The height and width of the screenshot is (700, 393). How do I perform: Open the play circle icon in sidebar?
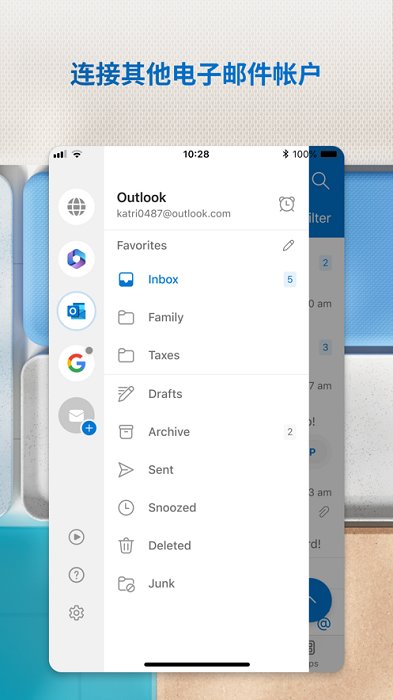click(x=76, y=537)
